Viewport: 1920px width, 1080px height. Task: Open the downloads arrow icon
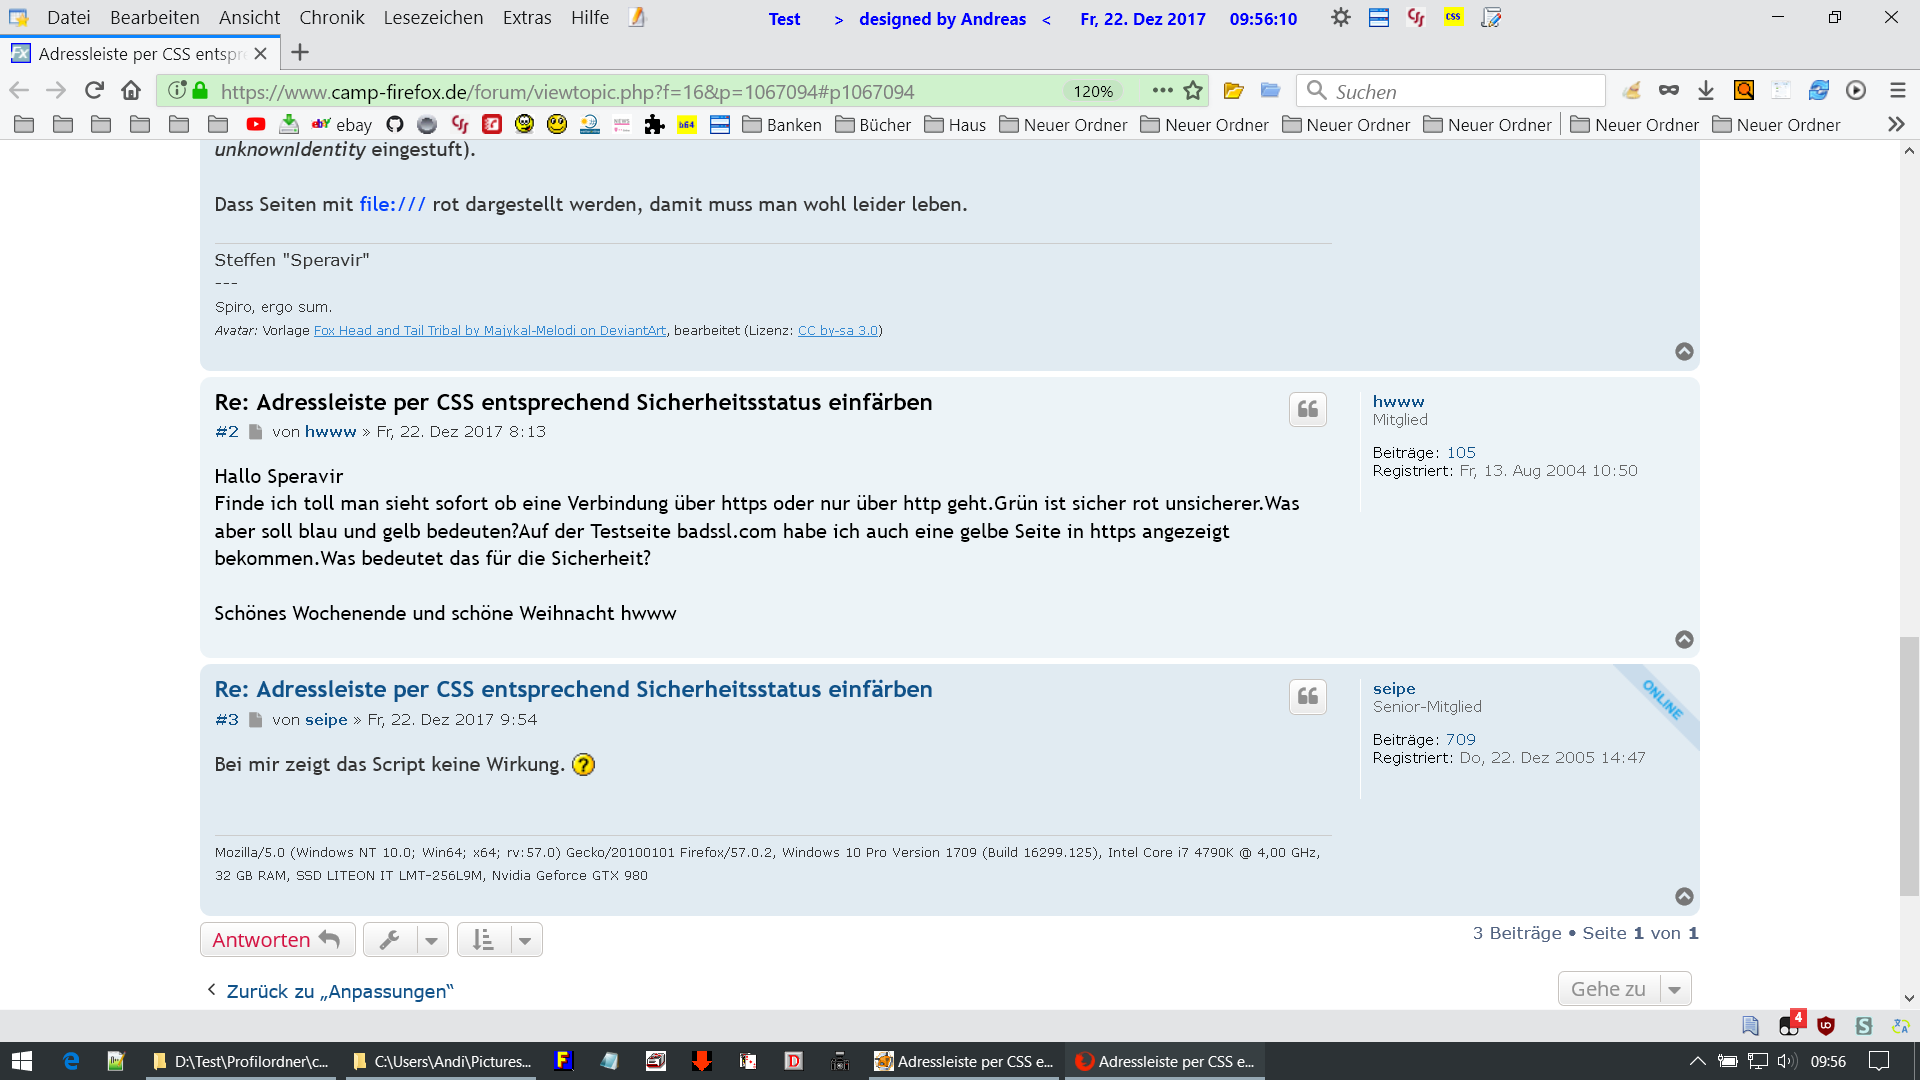1706,91
